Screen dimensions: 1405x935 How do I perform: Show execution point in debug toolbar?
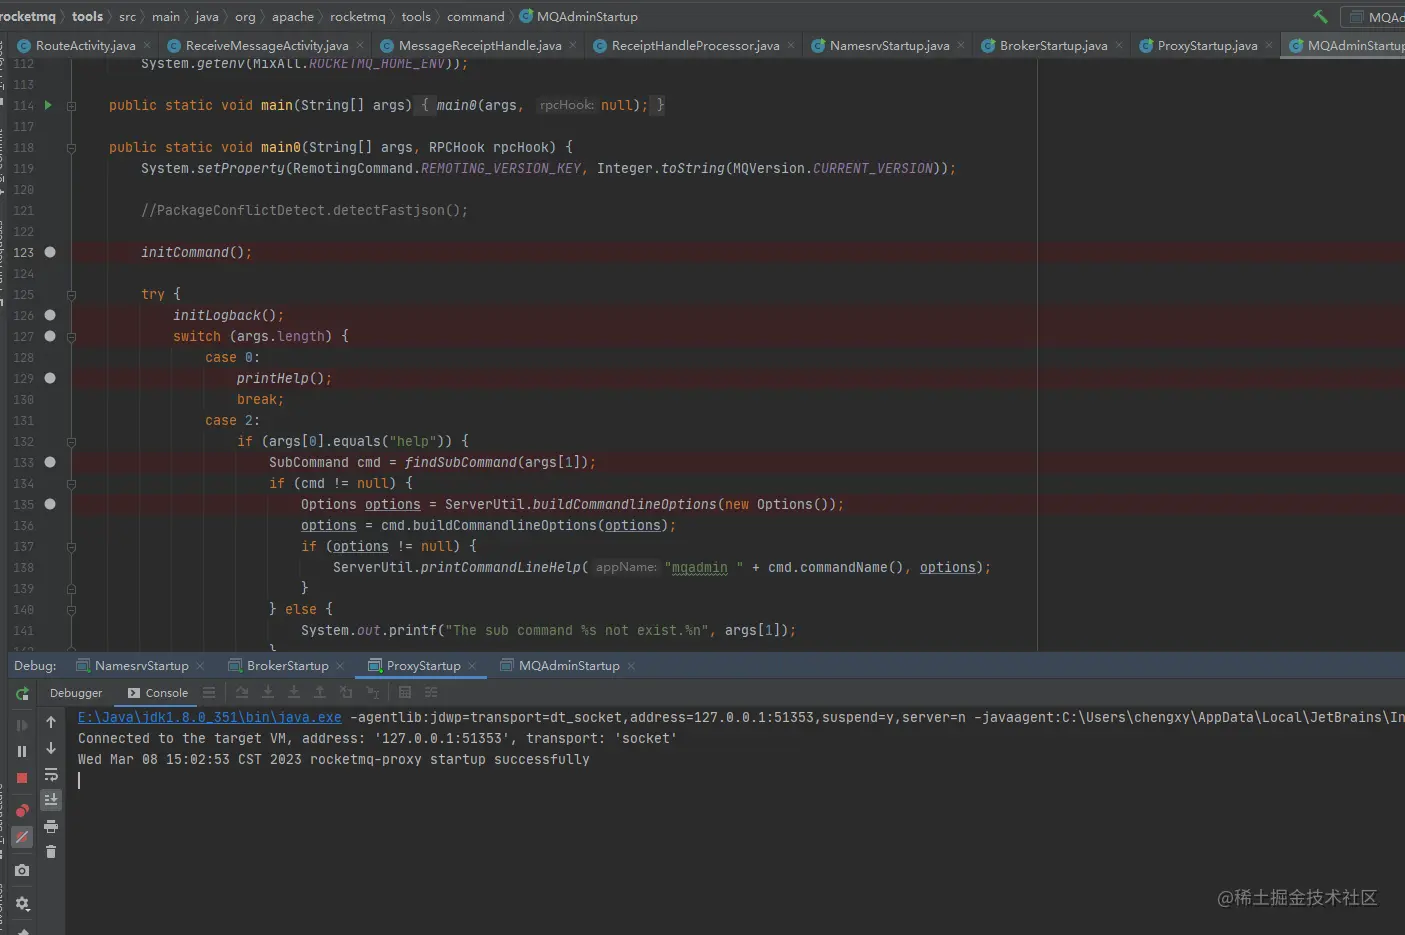tap(209, 692)
